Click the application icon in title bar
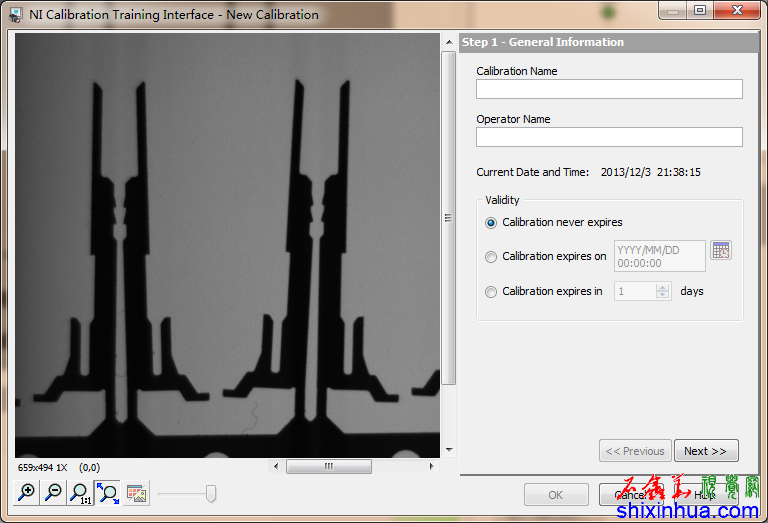This screenshot has height=523, width=768. [15, 15]
